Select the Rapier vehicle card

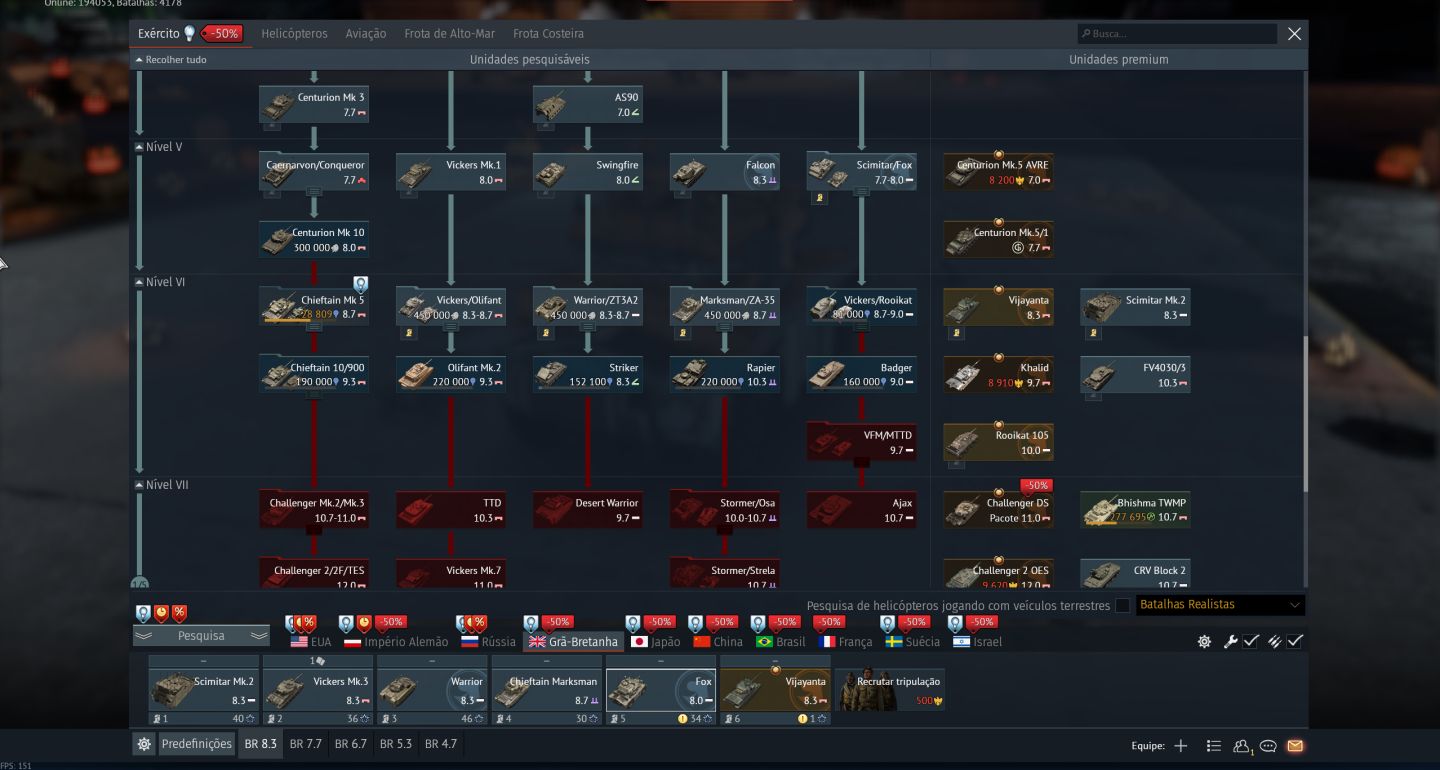tap(725, 375)
